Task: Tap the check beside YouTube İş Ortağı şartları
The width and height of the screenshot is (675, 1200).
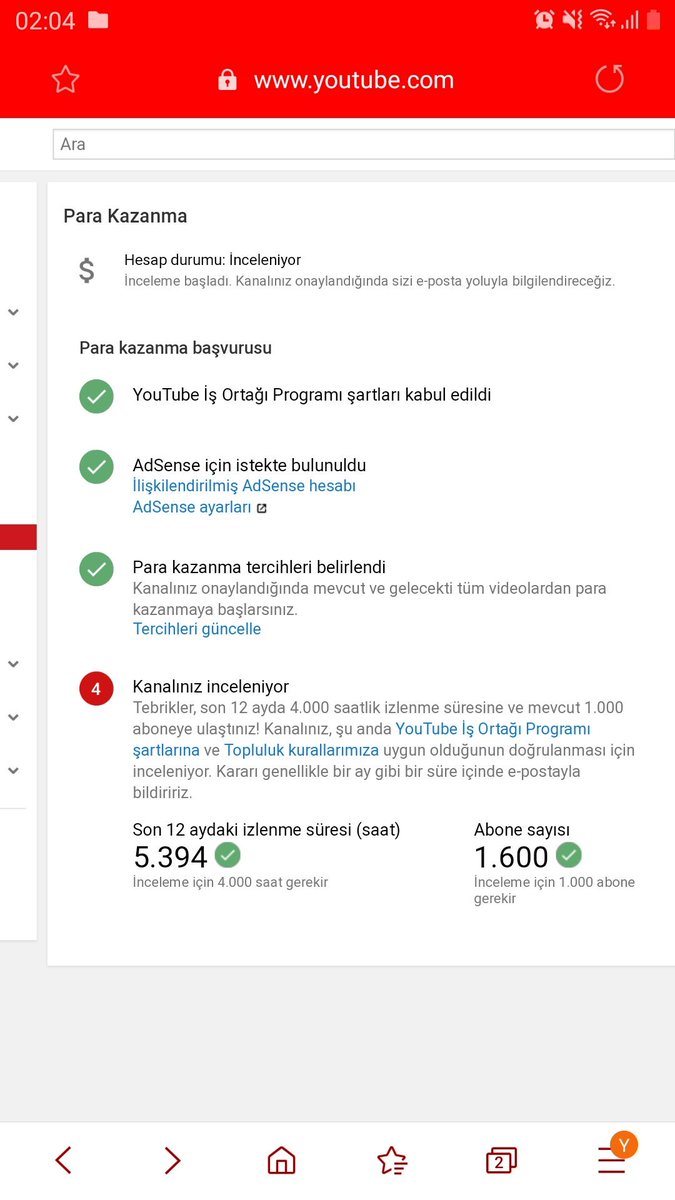Action: tap(96, 396)
